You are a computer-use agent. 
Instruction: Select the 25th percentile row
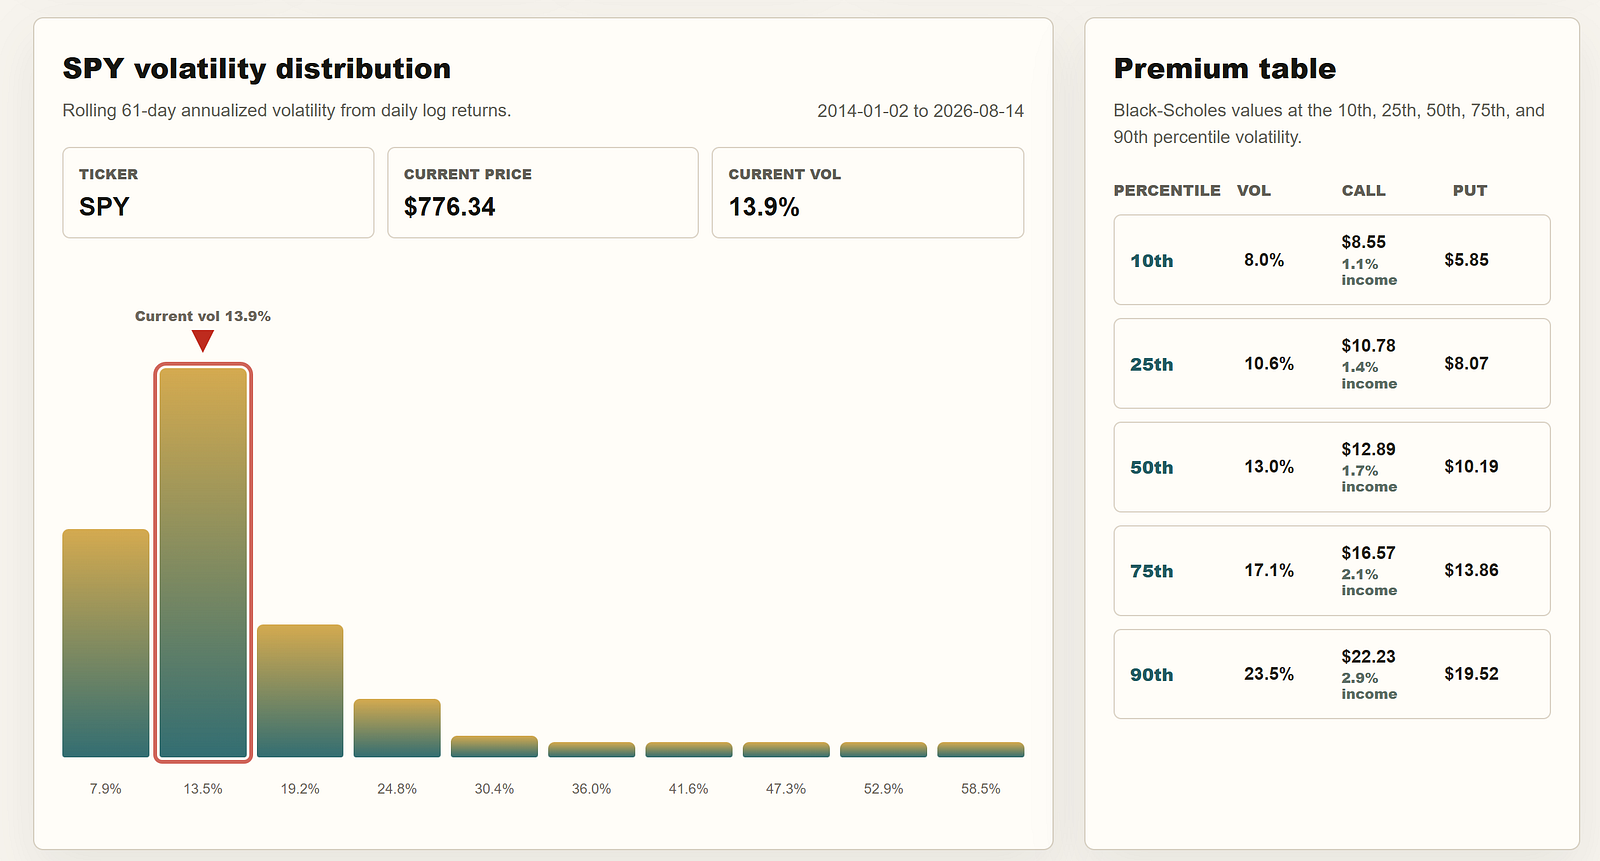pyautogui.click(x=1332, y=363)
